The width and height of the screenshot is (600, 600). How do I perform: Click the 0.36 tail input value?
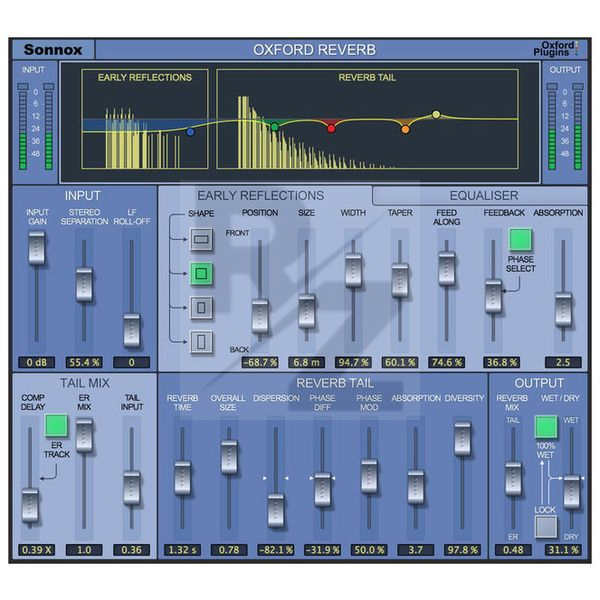[x=132, y=550]
